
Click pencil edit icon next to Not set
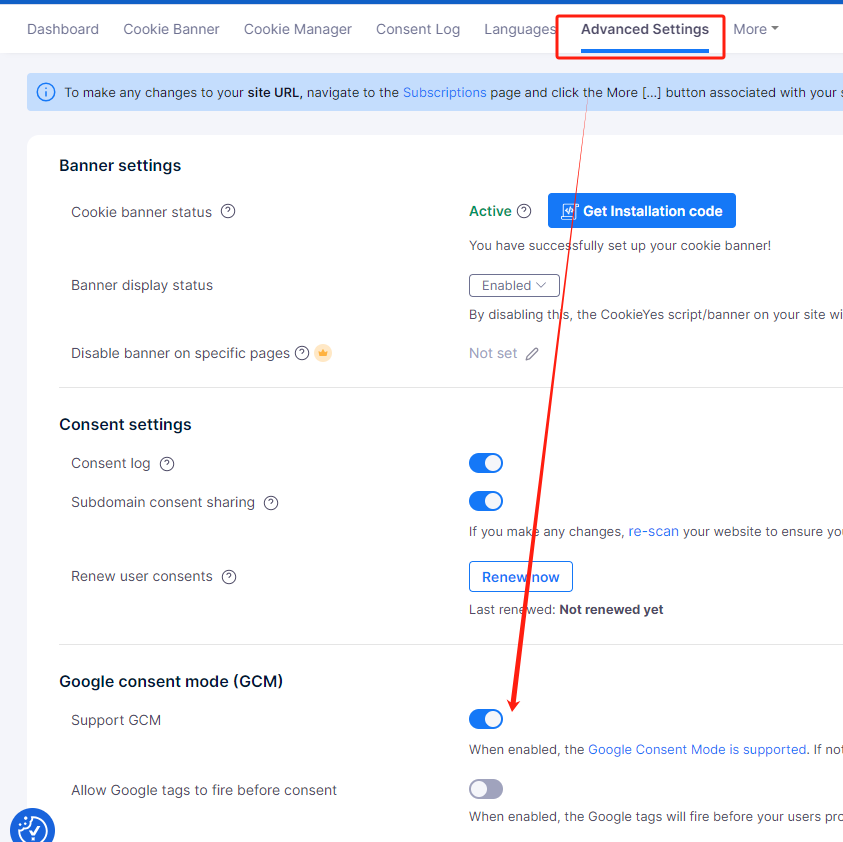pyautogui.click(x=532, y=353)
